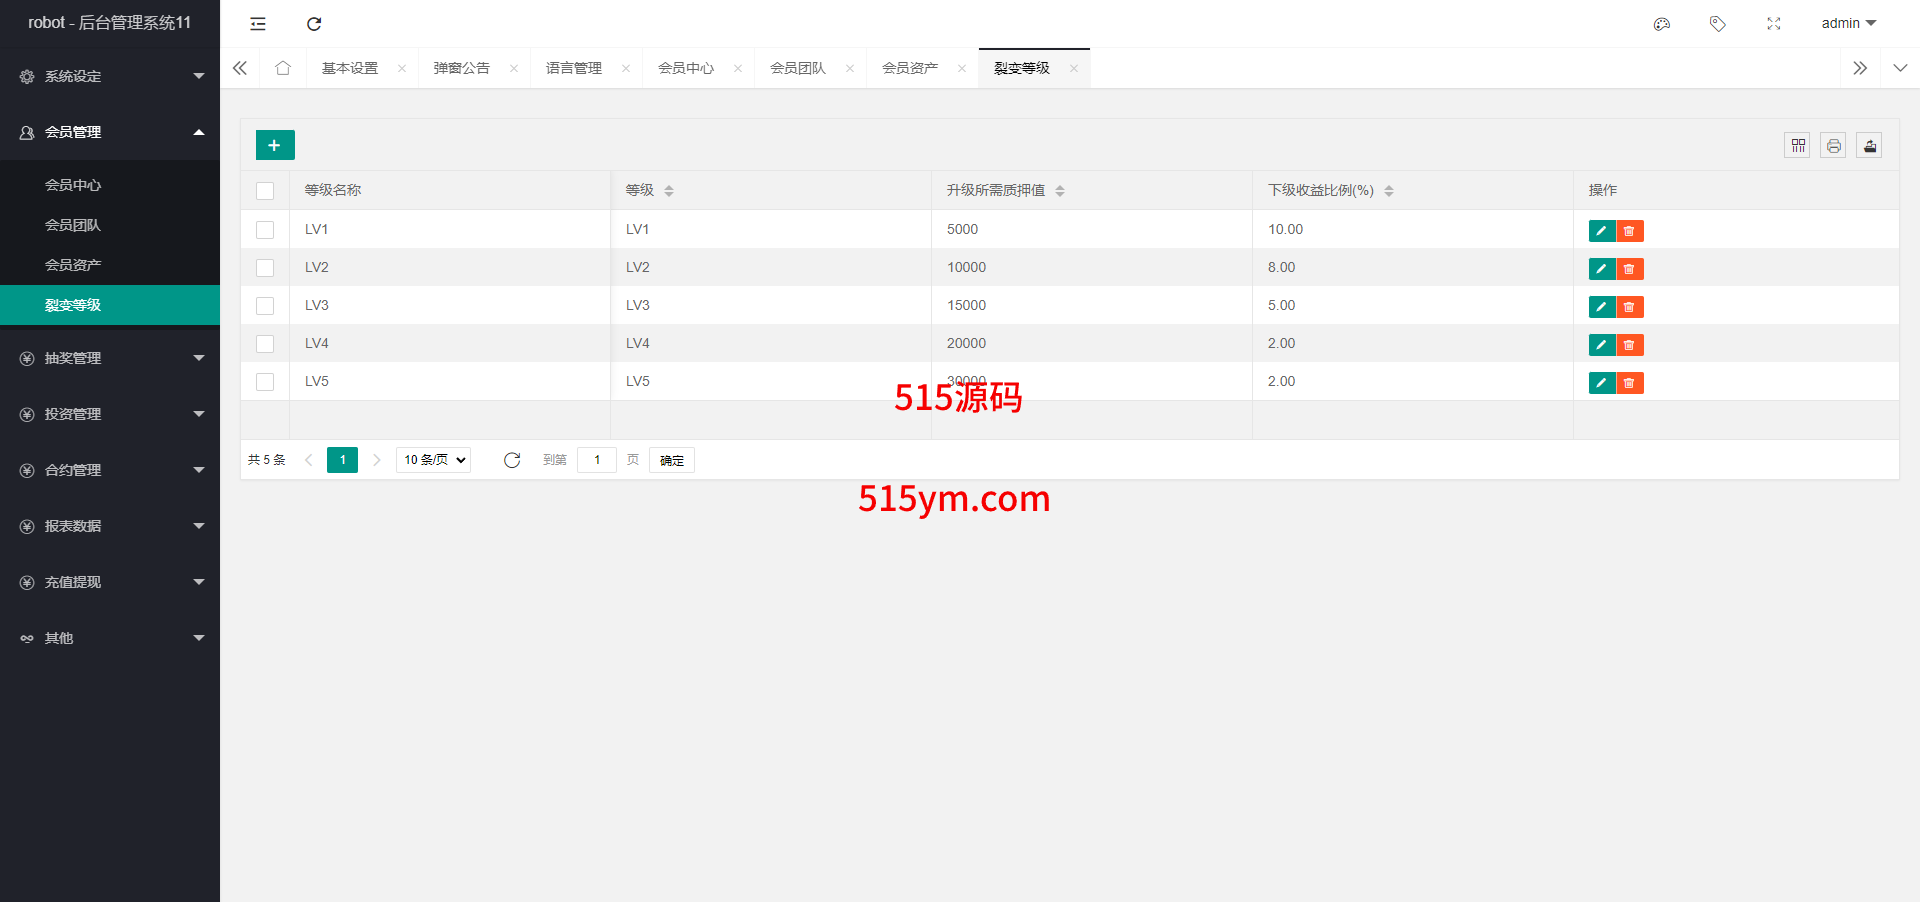Edit the LV1 level row

(1601, 231)
